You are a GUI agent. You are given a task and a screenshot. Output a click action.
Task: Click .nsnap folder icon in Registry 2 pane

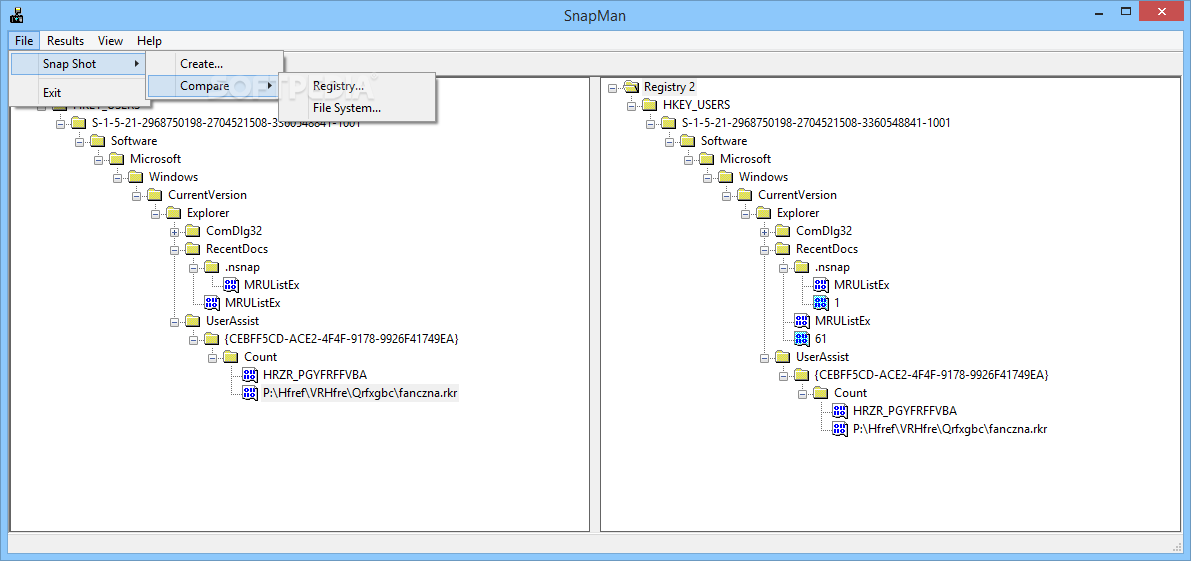[x=802, y=266]
